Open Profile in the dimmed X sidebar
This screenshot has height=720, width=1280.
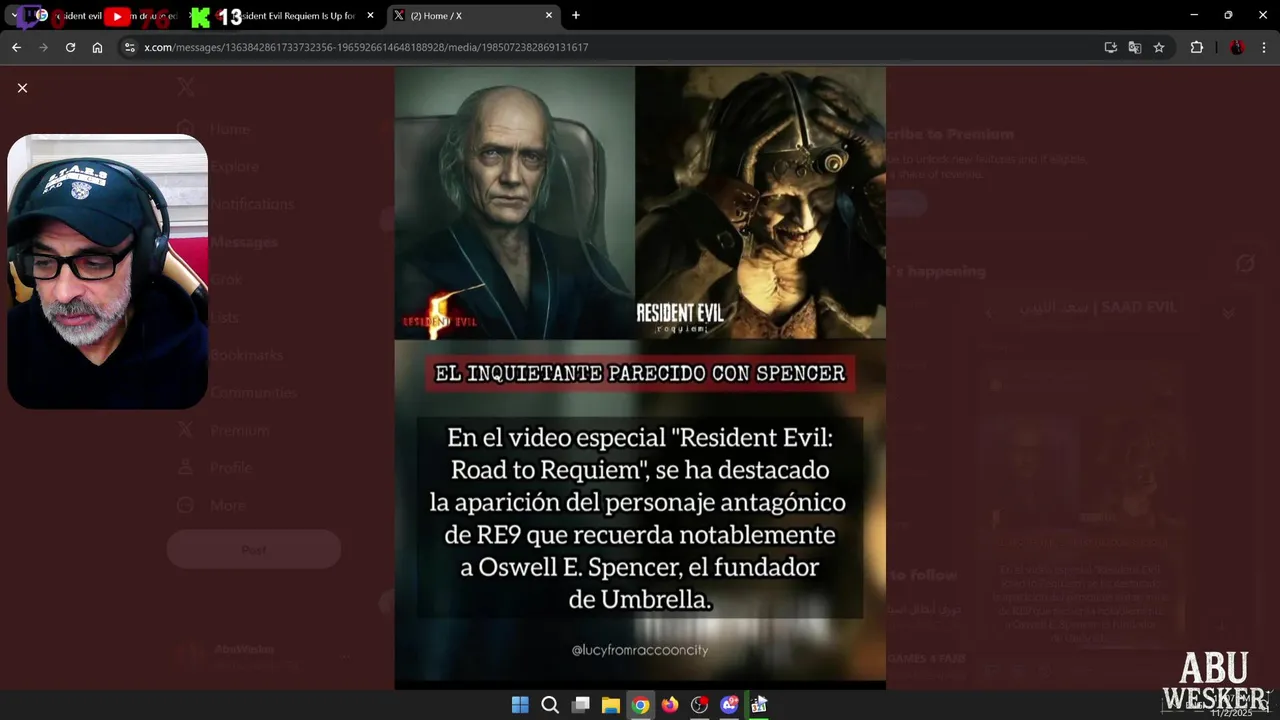tap(214, 468)
